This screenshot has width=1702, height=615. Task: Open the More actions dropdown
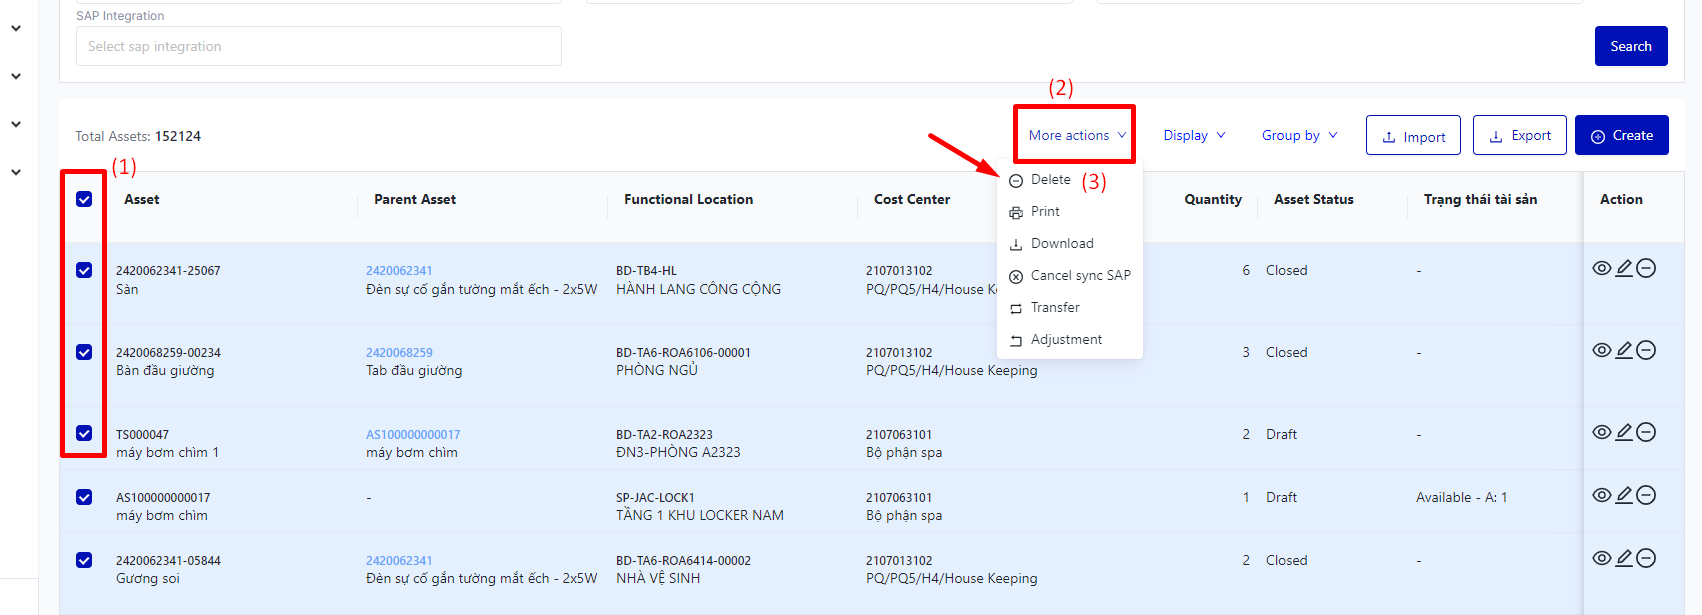tap(1076, 135)
